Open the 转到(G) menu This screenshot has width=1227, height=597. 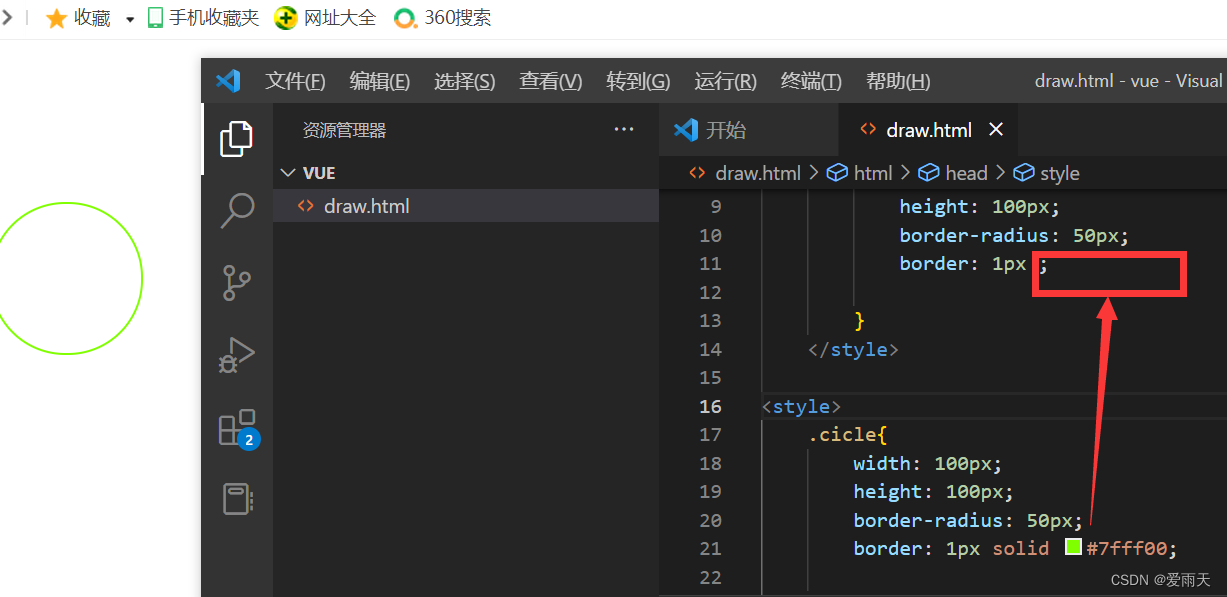pos(638,82)
